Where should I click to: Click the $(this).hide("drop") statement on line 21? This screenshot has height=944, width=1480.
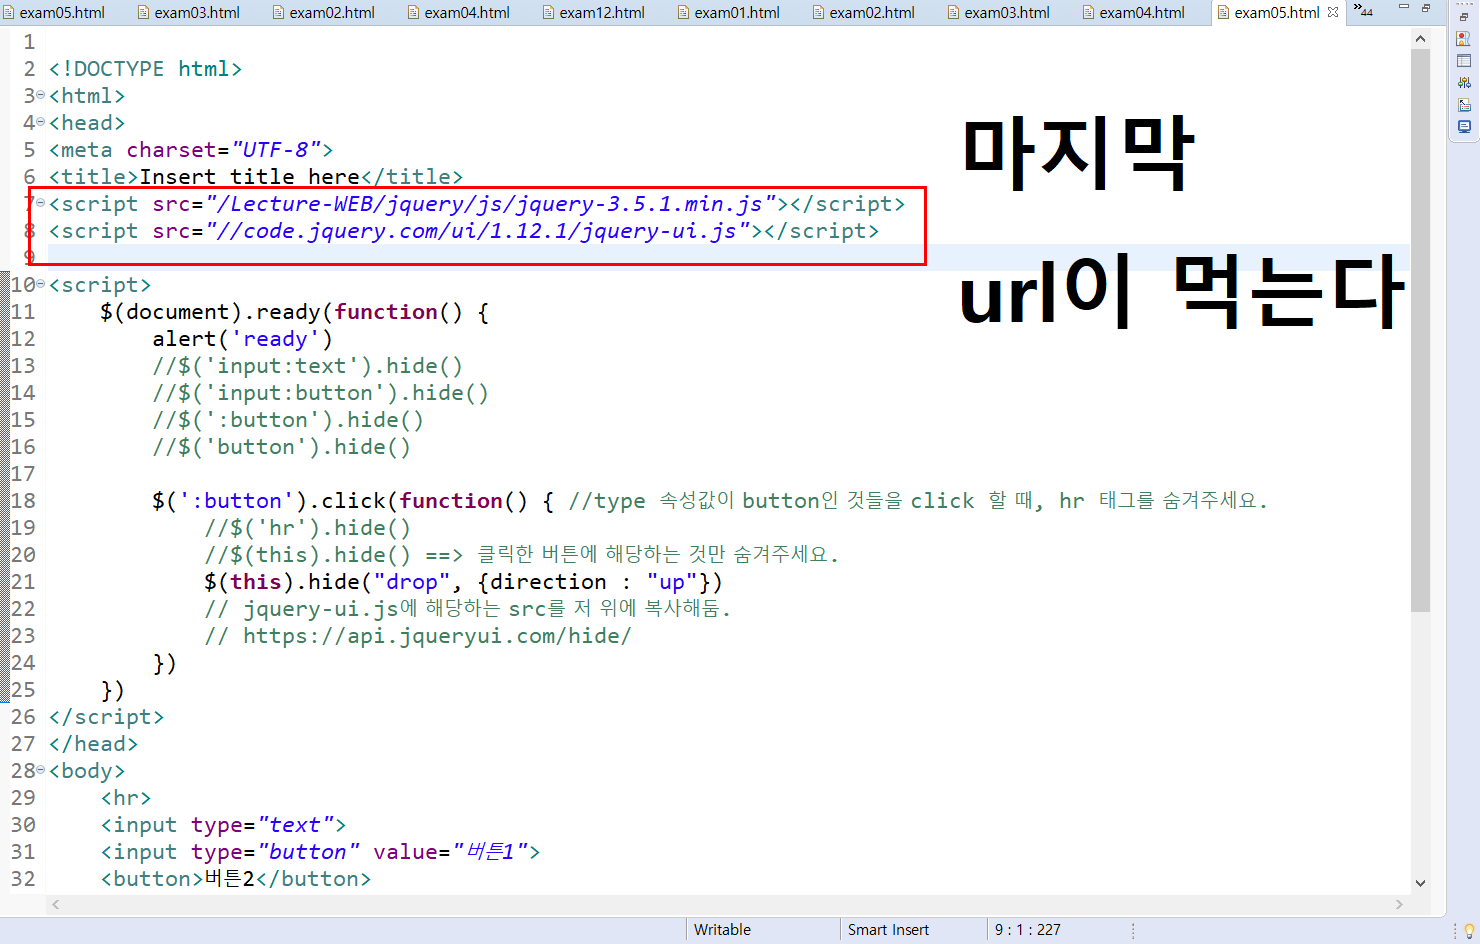[x=463, y=582]
